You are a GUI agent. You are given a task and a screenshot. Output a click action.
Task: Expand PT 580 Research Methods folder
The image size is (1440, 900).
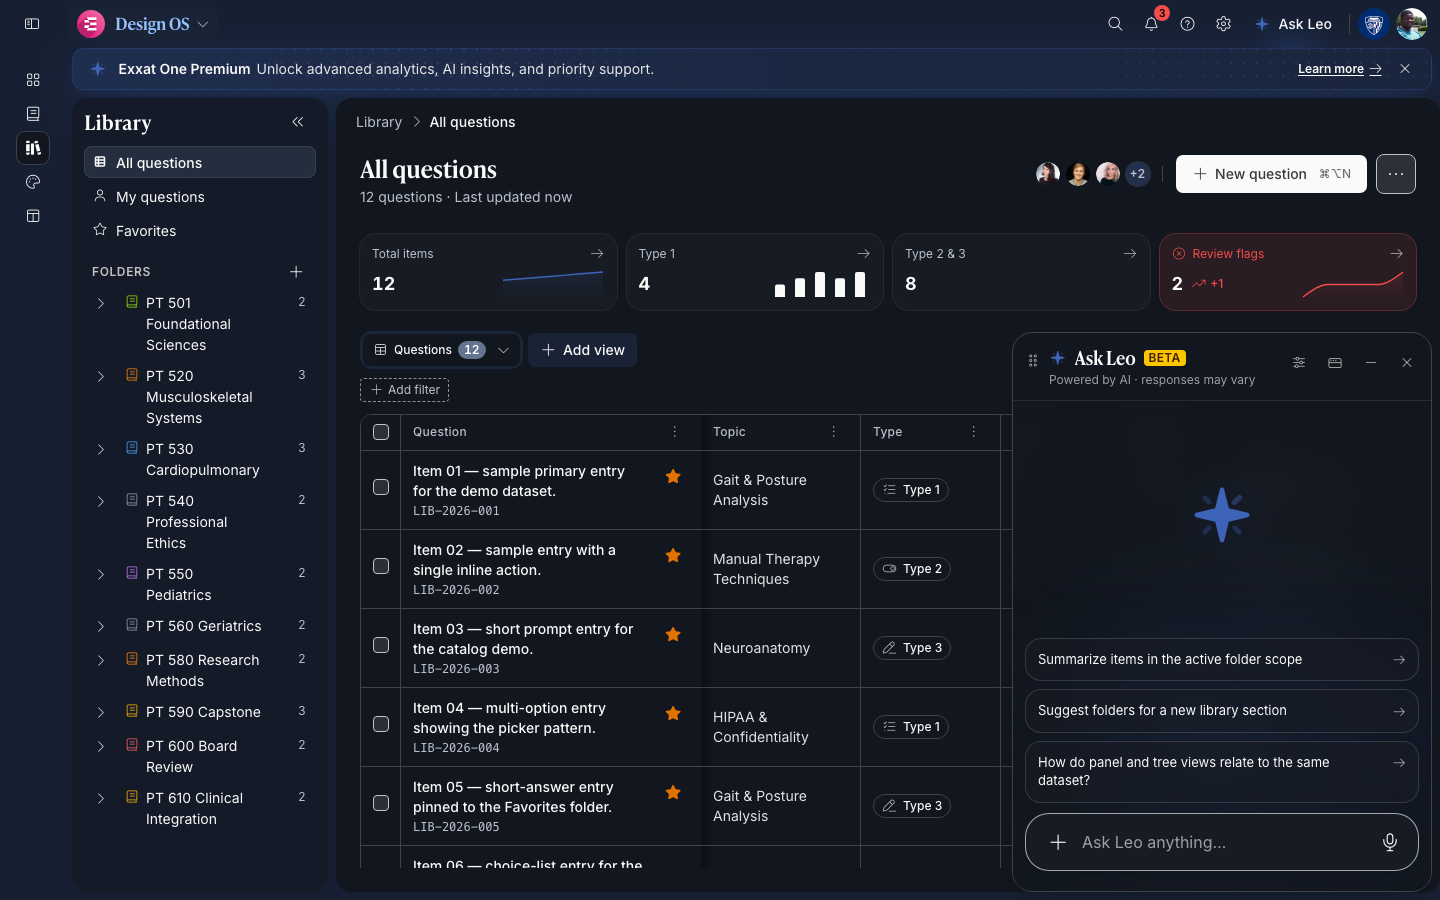point(101,660)
